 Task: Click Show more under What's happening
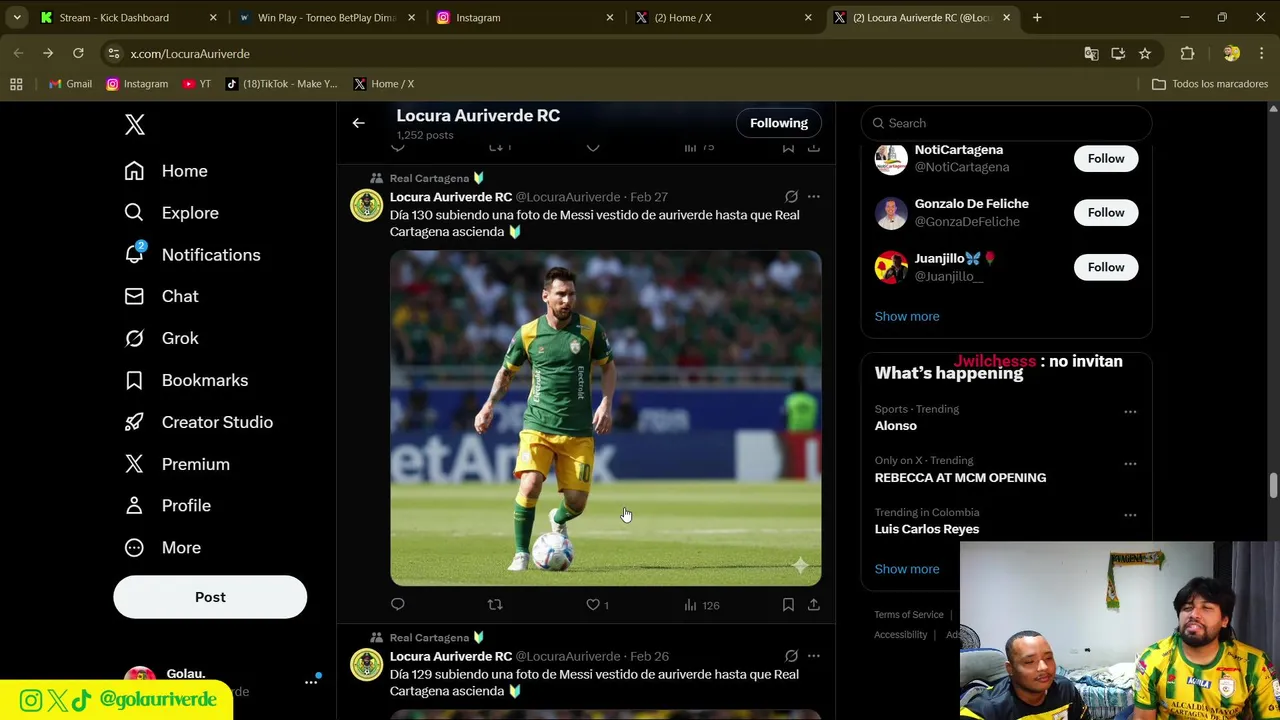(x=907, y=569)
